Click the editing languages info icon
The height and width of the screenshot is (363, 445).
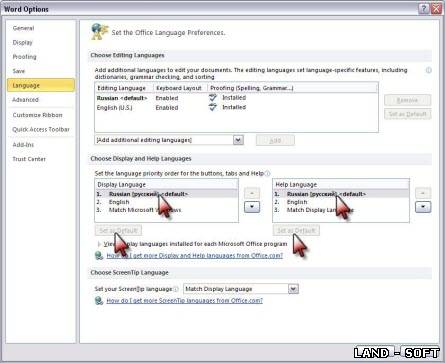(x=429, y=70)
